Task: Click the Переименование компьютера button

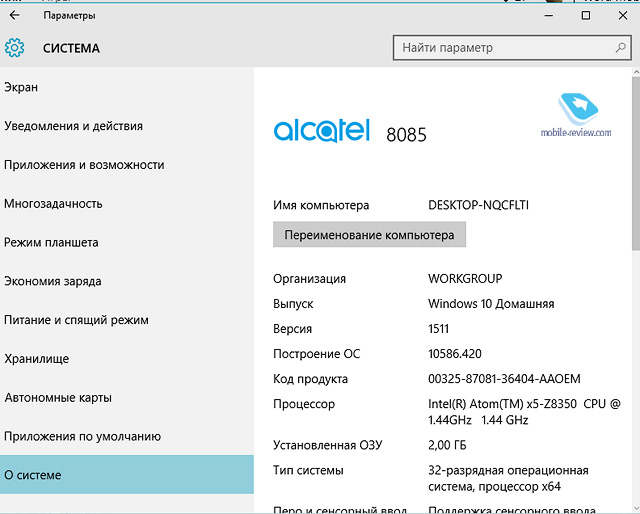Action: coord(369,235)
